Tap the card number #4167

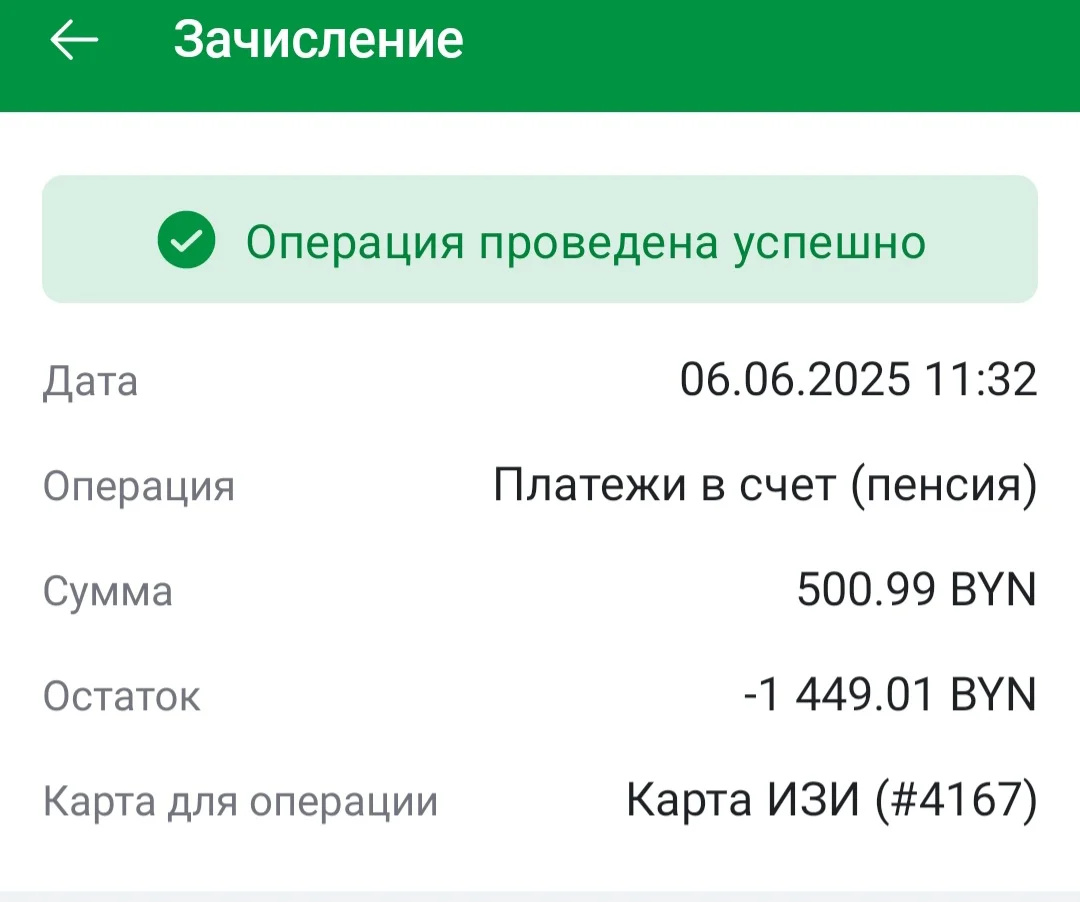point(956,799)
